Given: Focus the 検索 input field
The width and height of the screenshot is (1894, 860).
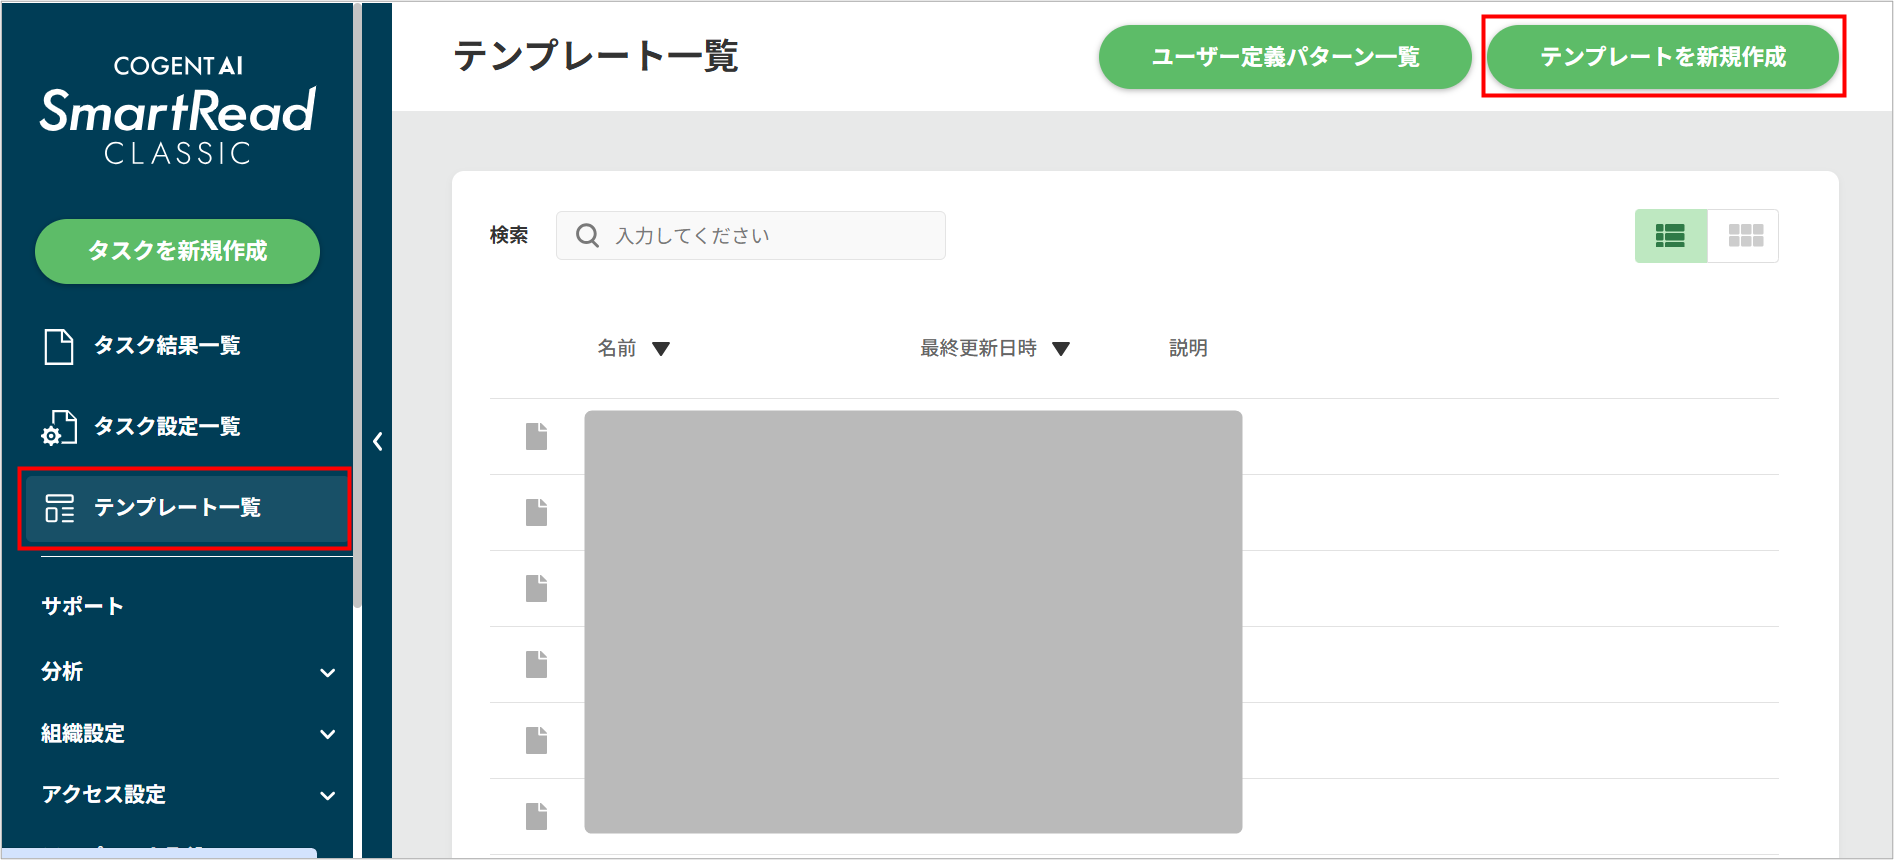Looking at the screenshot, I should click(x=751, y=236).
